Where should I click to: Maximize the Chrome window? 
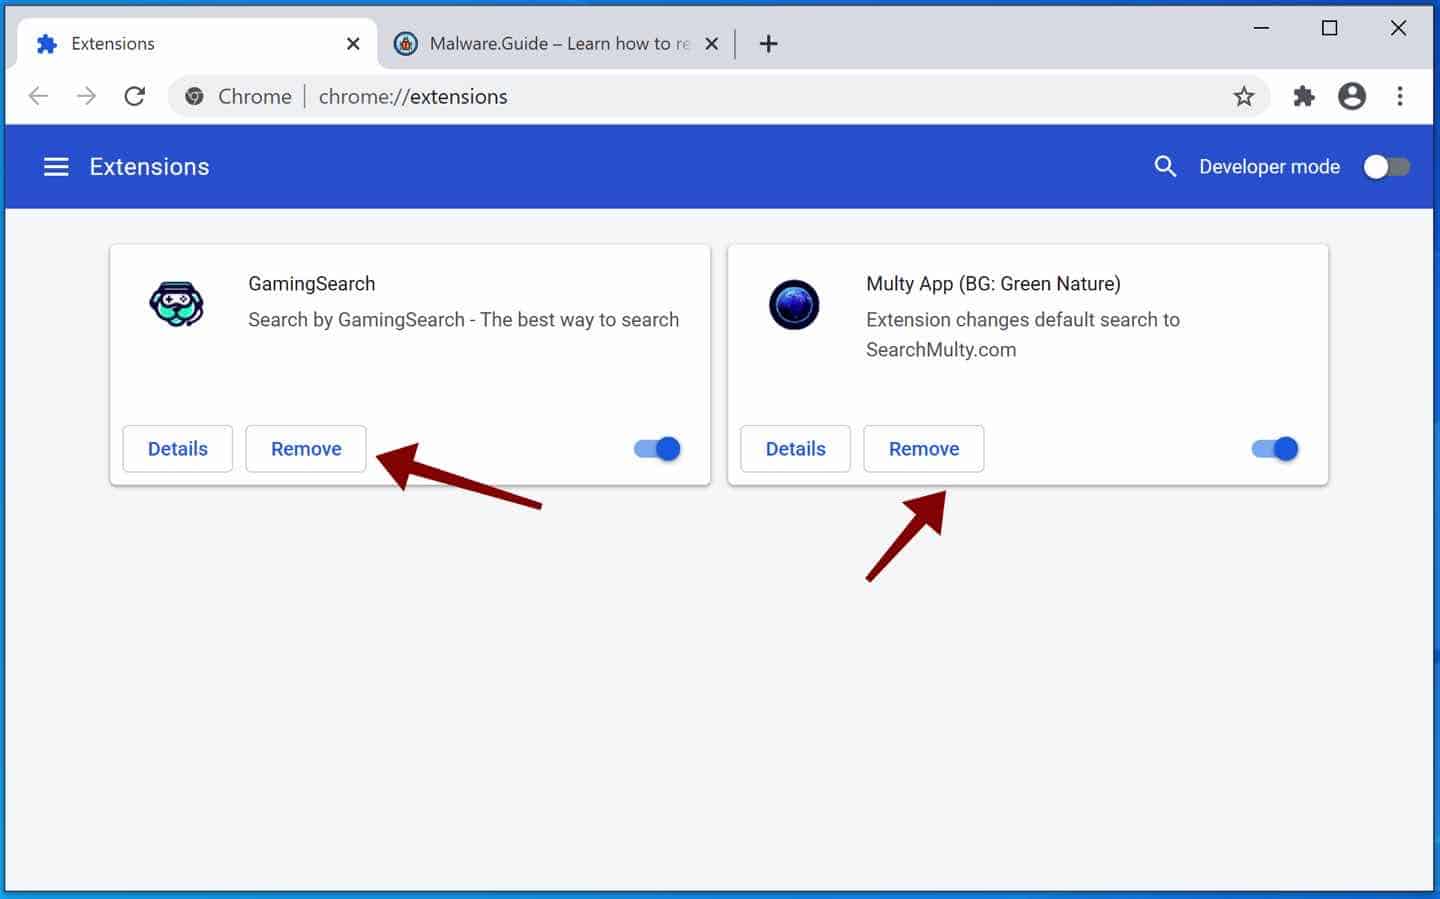(1329, 28)
